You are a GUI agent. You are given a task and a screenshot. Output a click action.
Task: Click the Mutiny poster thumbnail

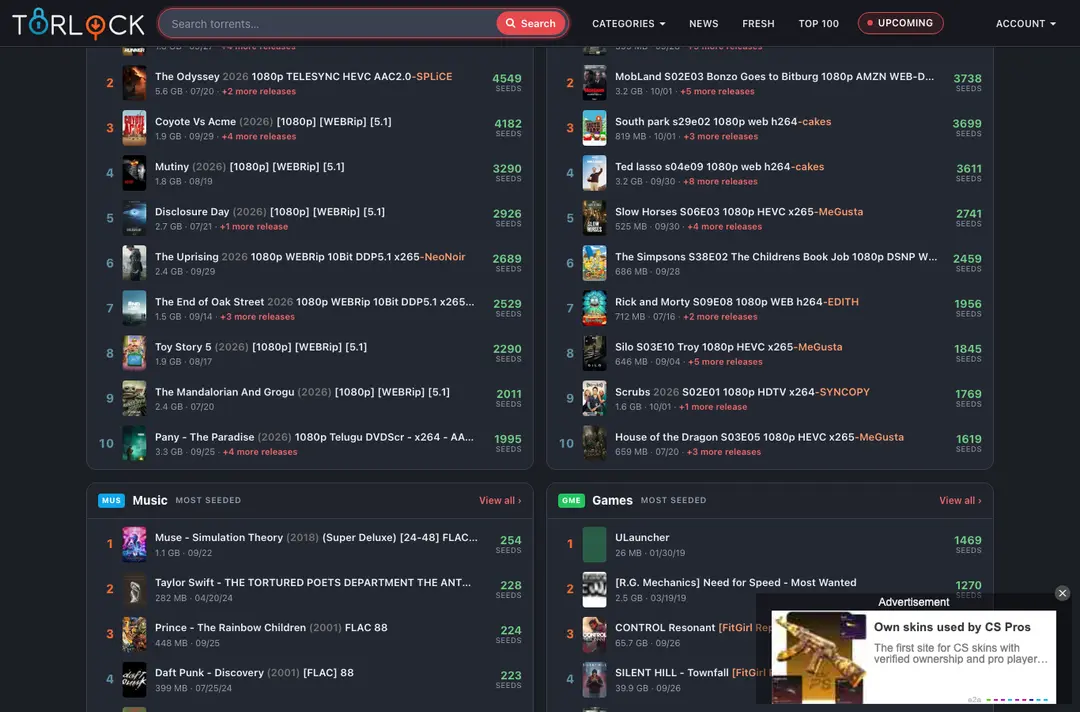[x=134, y=173]
